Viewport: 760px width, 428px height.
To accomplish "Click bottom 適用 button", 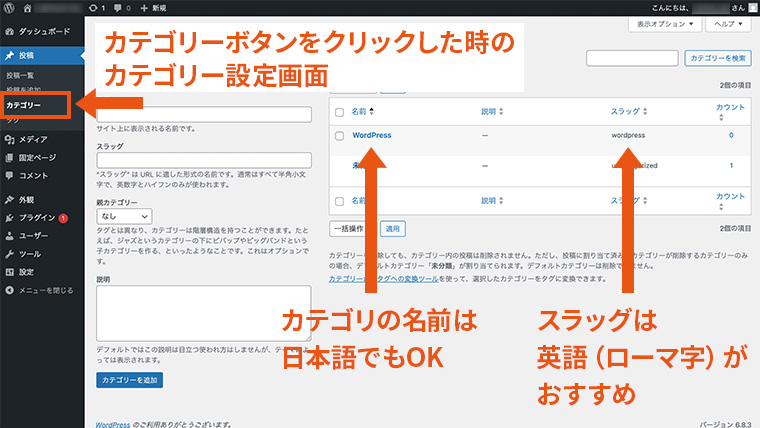I will pyautogui.click(x=393, y=229).
